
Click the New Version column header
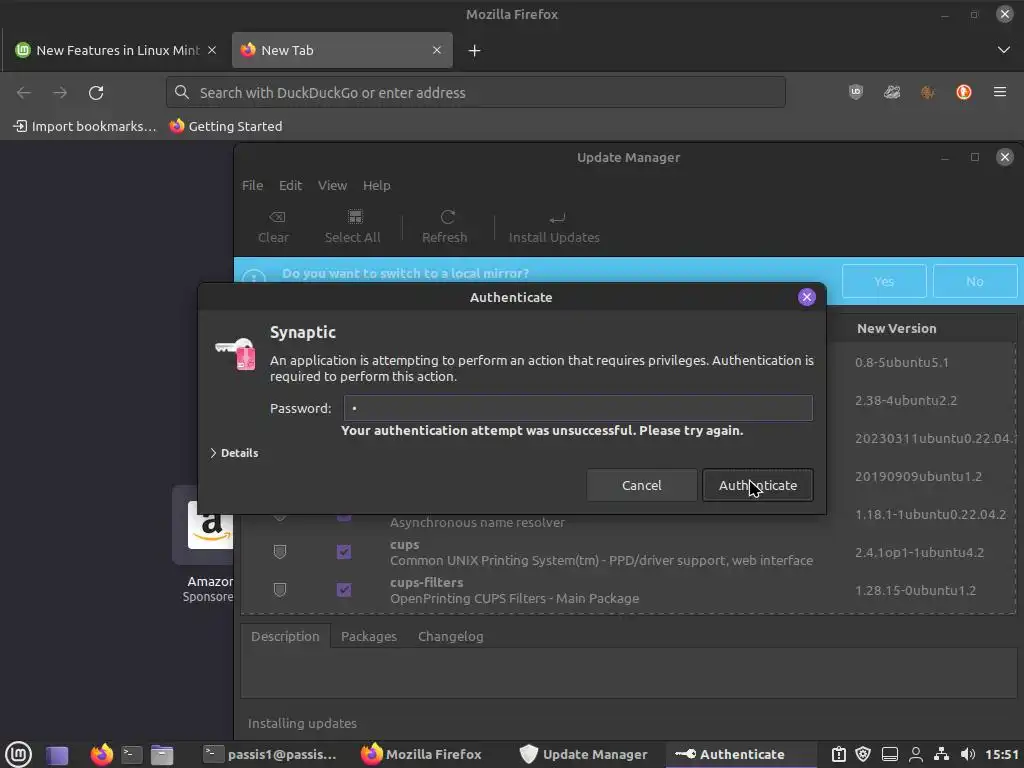897,328
